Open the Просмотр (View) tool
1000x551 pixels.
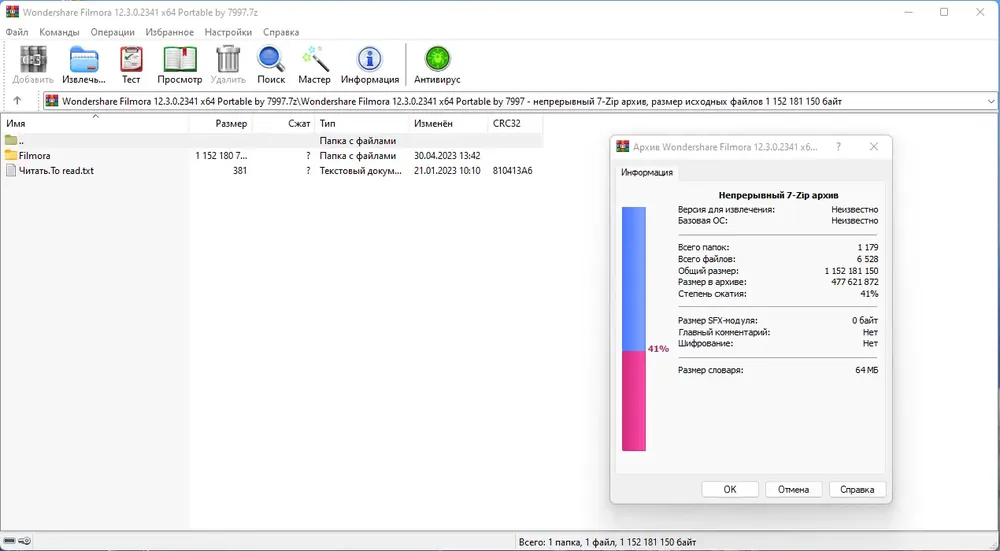tap(180, 59)
